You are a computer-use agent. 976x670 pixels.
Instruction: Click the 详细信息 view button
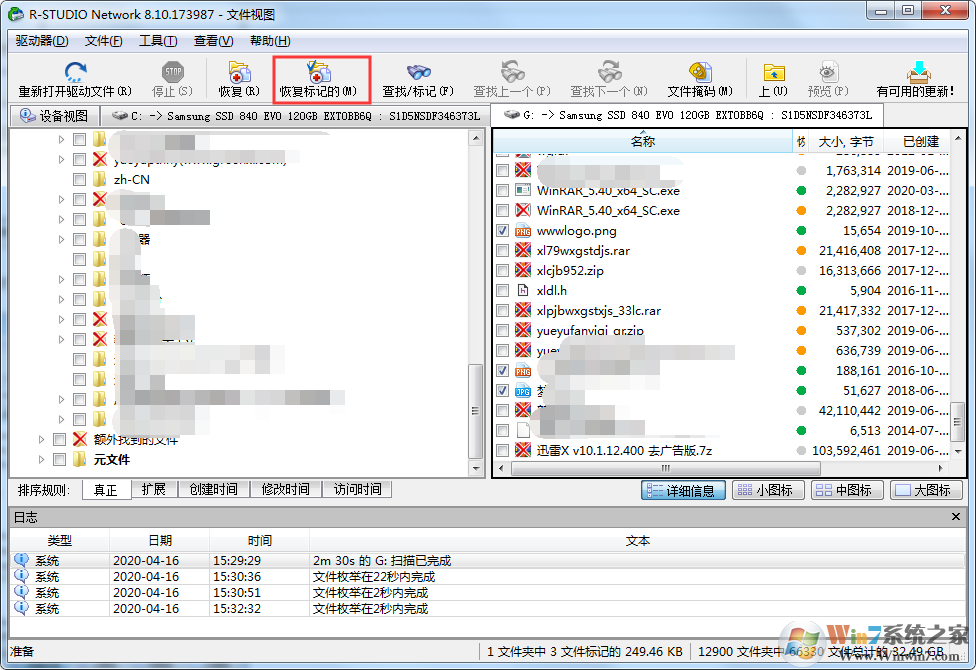[x=683, y=489]
